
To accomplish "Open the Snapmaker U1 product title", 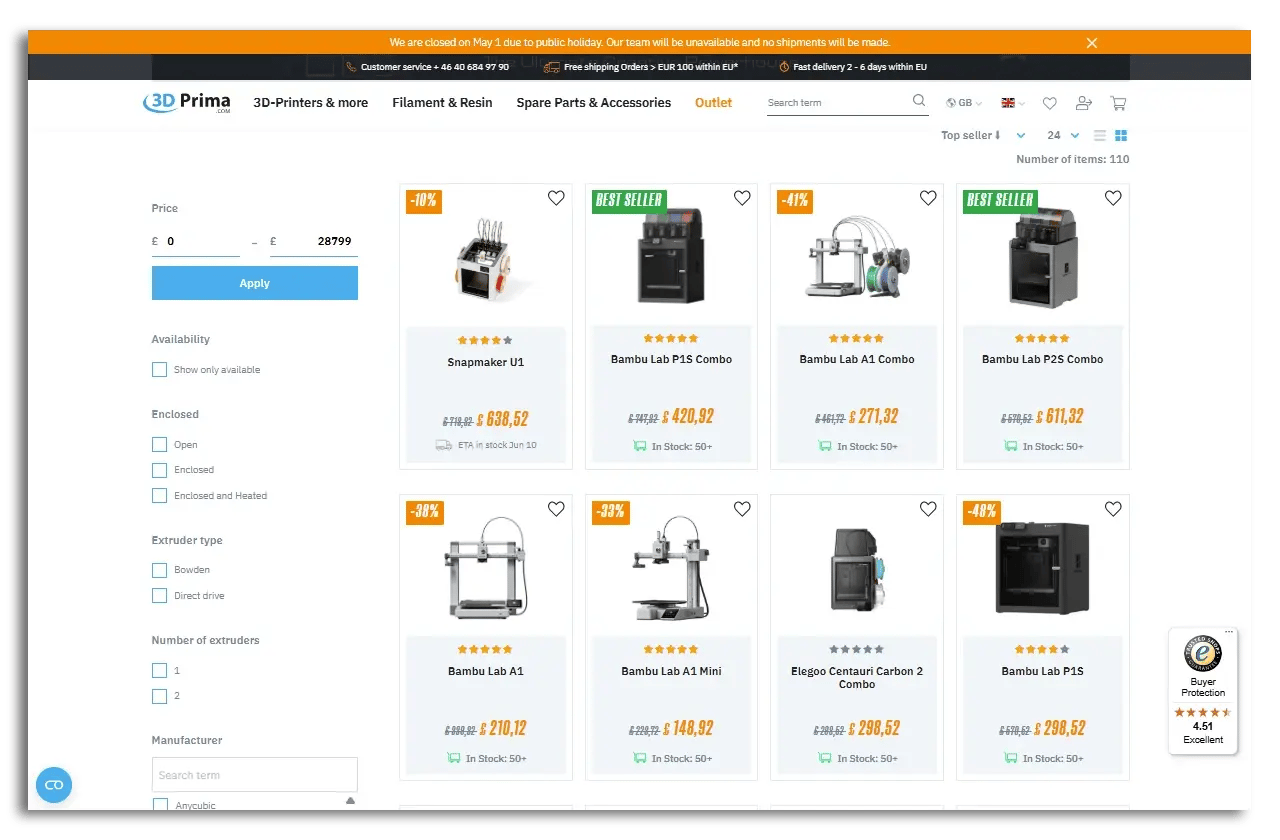I will click(486, 362).
